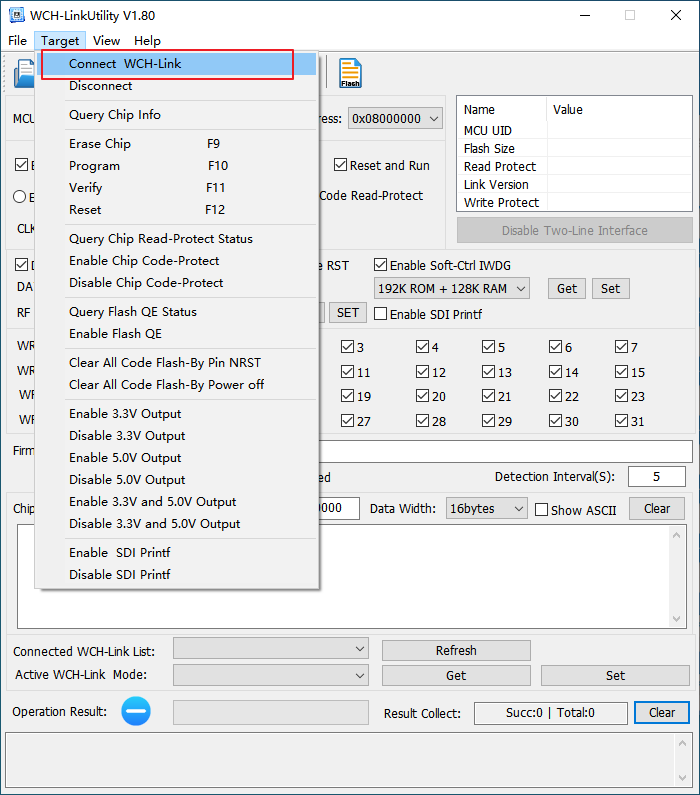The image size is (700, 795).
Task: Enable the Show ASCII checkbox
Action: tap(542, 510)
